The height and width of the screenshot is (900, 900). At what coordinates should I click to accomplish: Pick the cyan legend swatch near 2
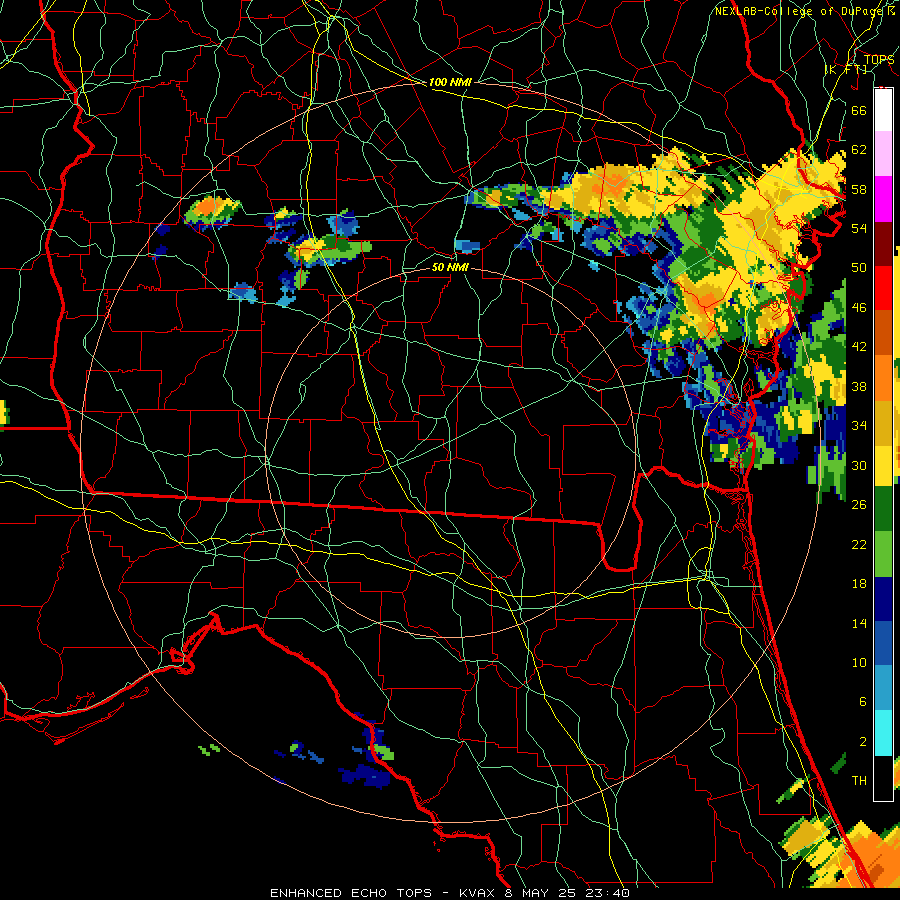pos(883,733)
